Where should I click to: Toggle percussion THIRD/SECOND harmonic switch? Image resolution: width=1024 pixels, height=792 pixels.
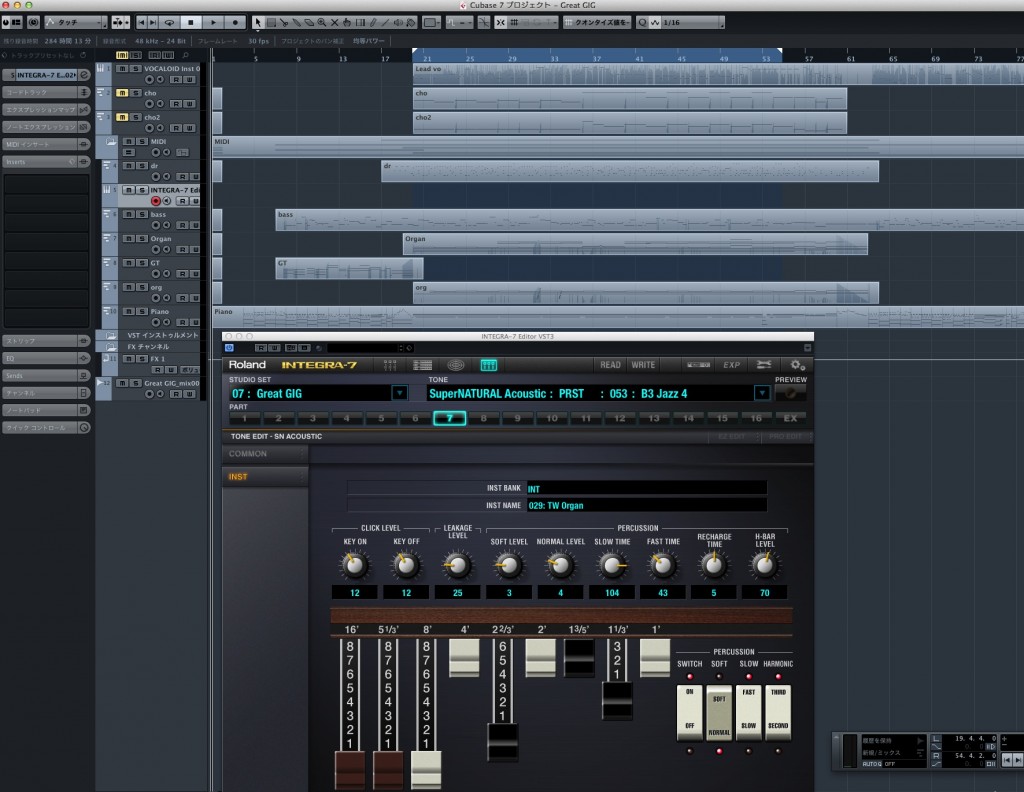(x=778, y=712)
